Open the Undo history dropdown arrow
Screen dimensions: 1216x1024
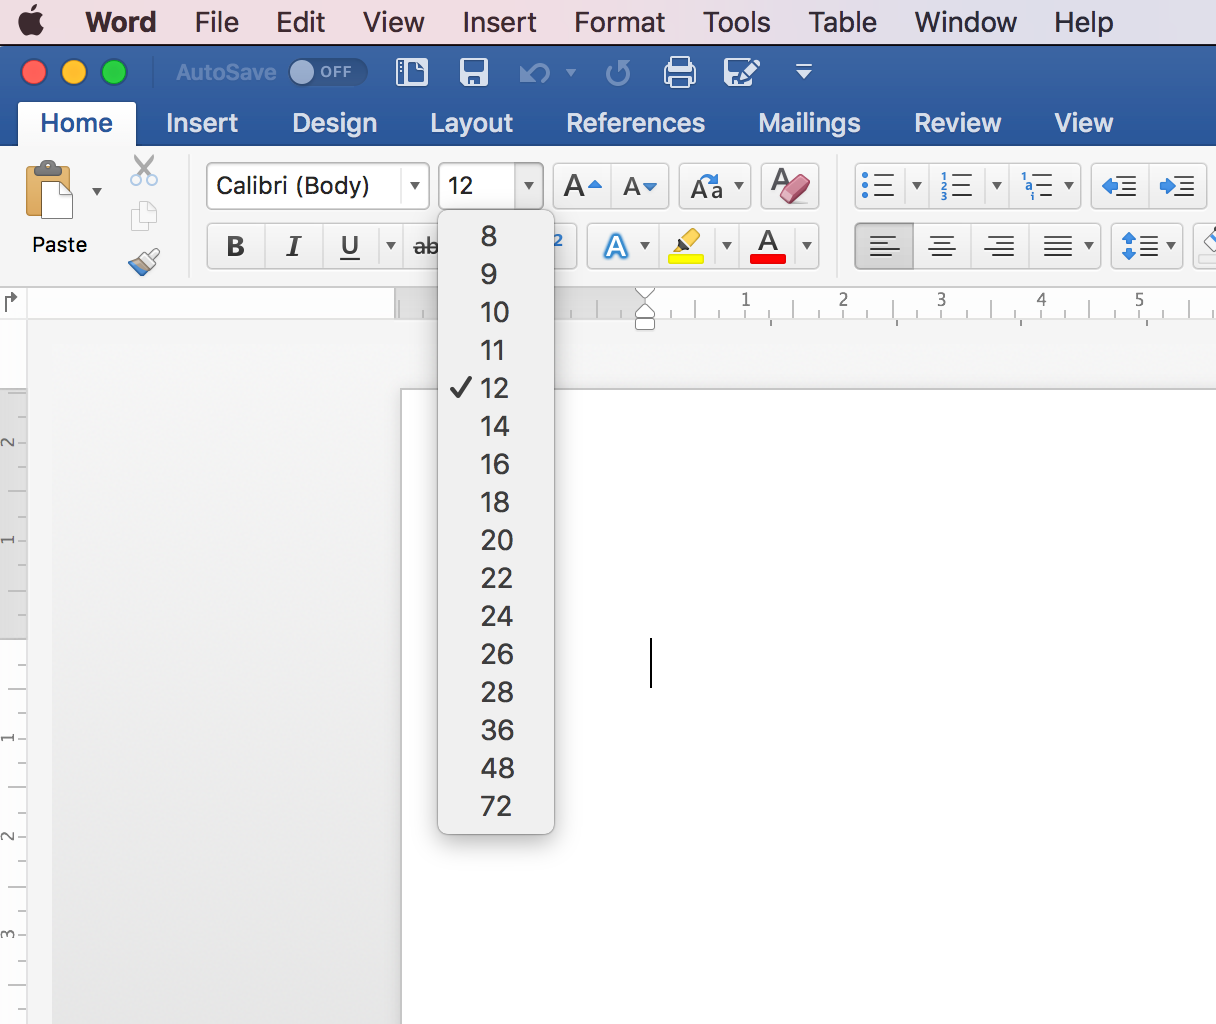(571, 72)
